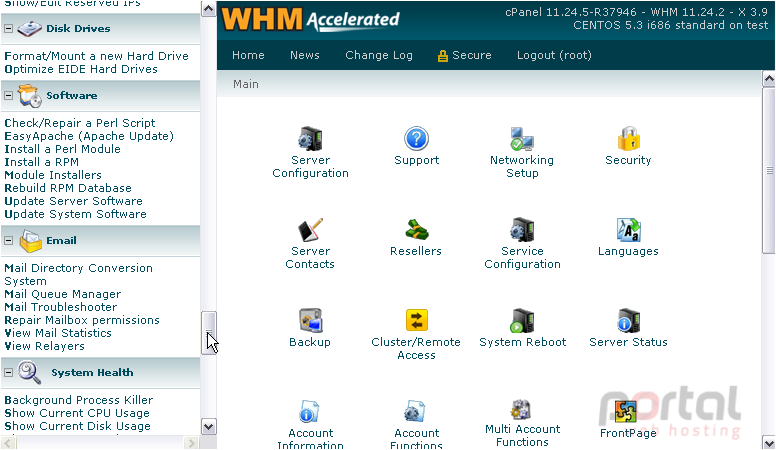Viewport: 776px width, 450px height.
Task: Open Install a RPM link
Action: [42, 162]
